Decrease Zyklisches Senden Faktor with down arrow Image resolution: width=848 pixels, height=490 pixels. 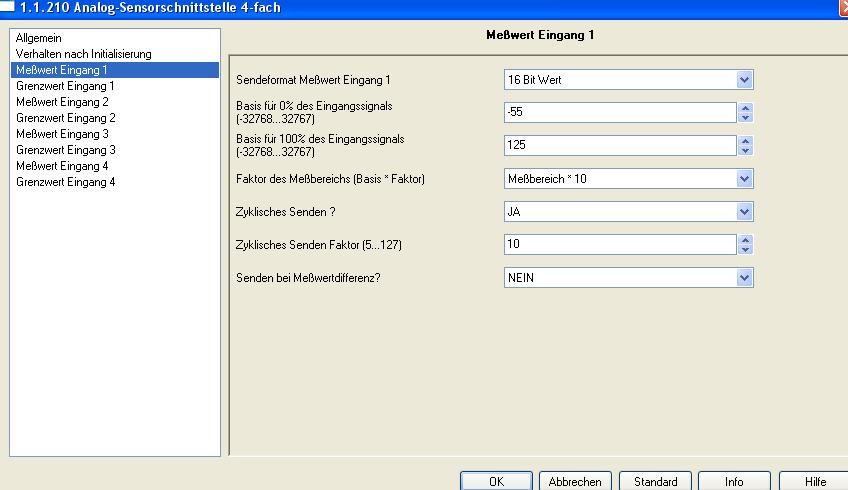click(745, 250)
